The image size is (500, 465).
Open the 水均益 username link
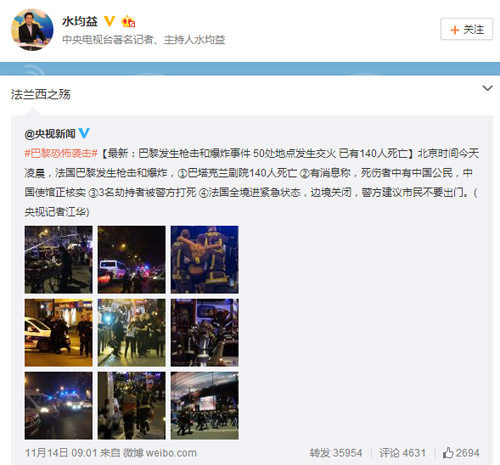[x=80, y=21]
